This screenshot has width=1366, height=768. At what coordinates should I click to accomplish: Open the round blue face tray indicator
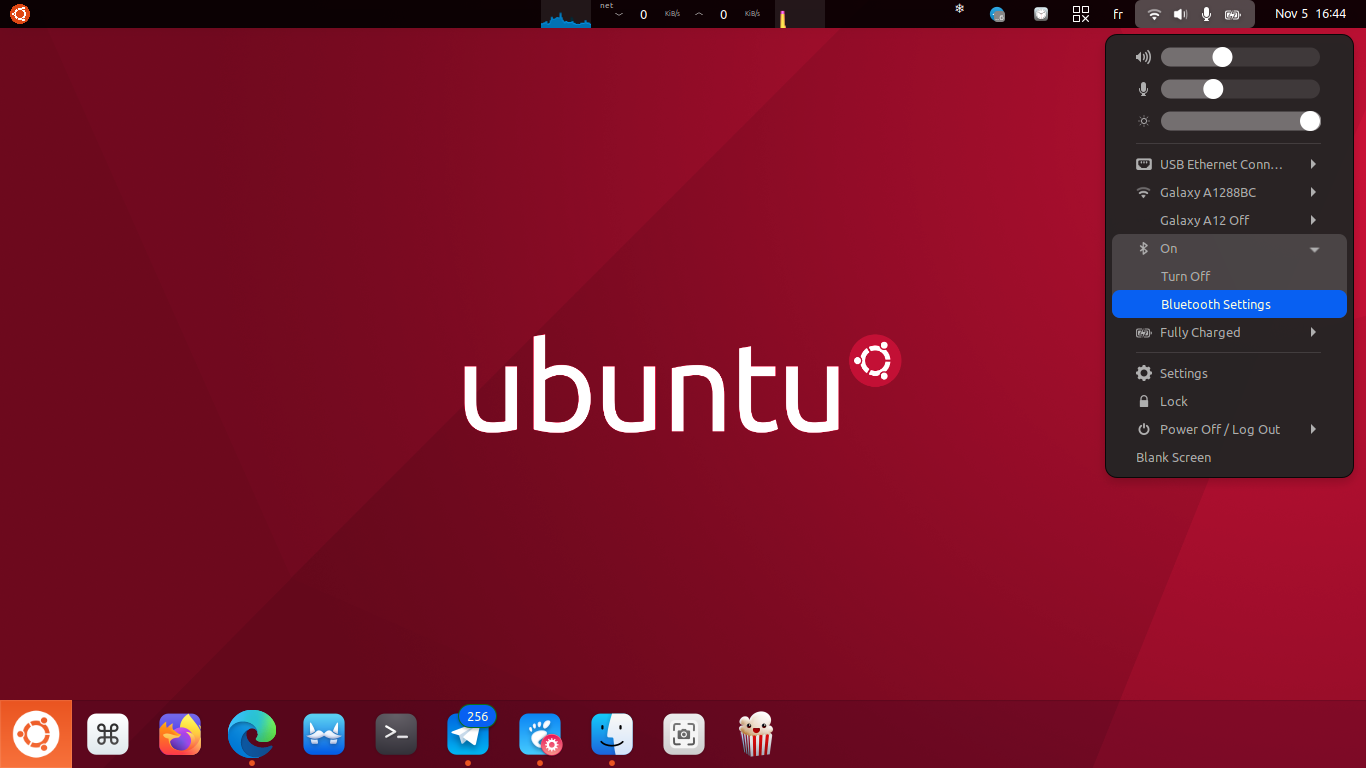pos(997,14)
